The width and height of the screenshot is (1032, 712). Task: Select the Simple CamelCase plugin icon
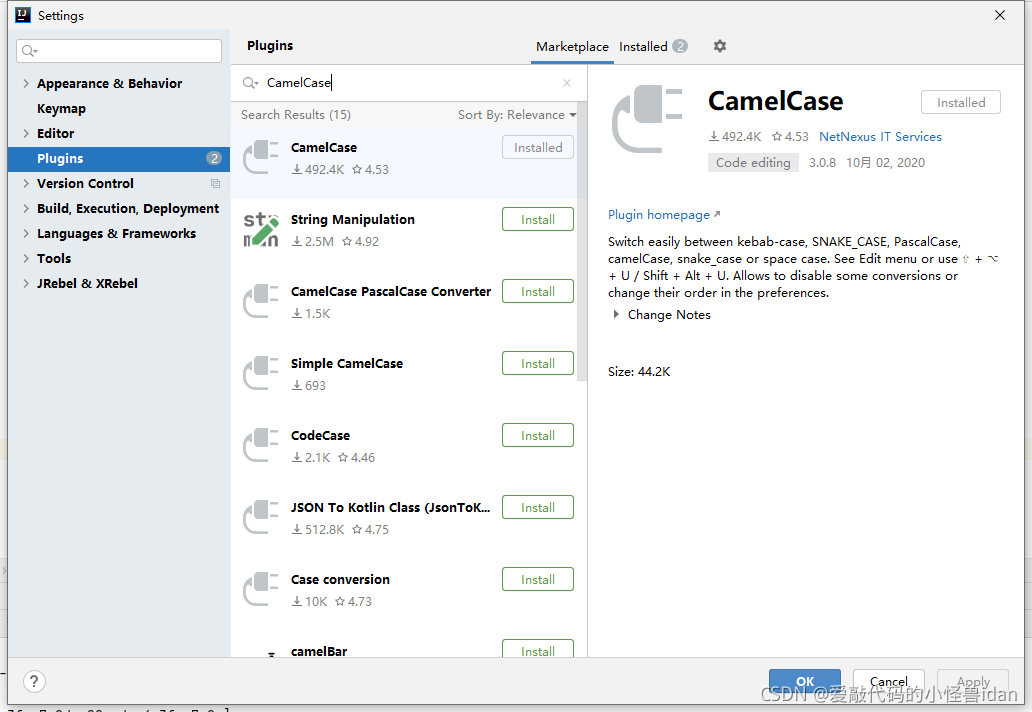pyautogui.click(x=261, y=374)
